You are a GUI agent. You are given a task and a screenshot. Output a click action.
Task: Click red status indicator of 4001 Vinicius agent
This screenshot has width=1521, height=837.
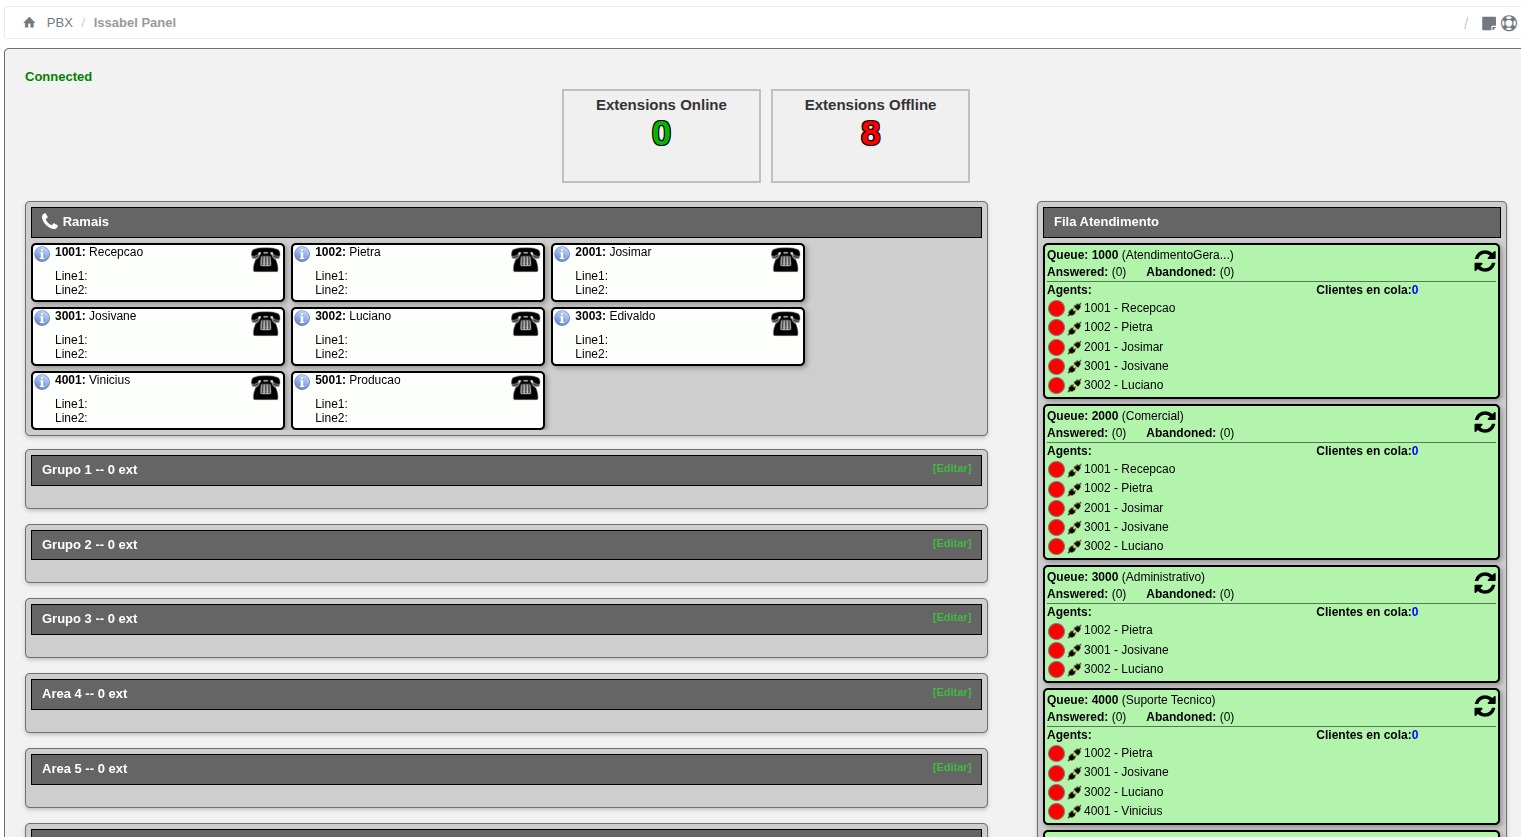[x=1056, y=812]
